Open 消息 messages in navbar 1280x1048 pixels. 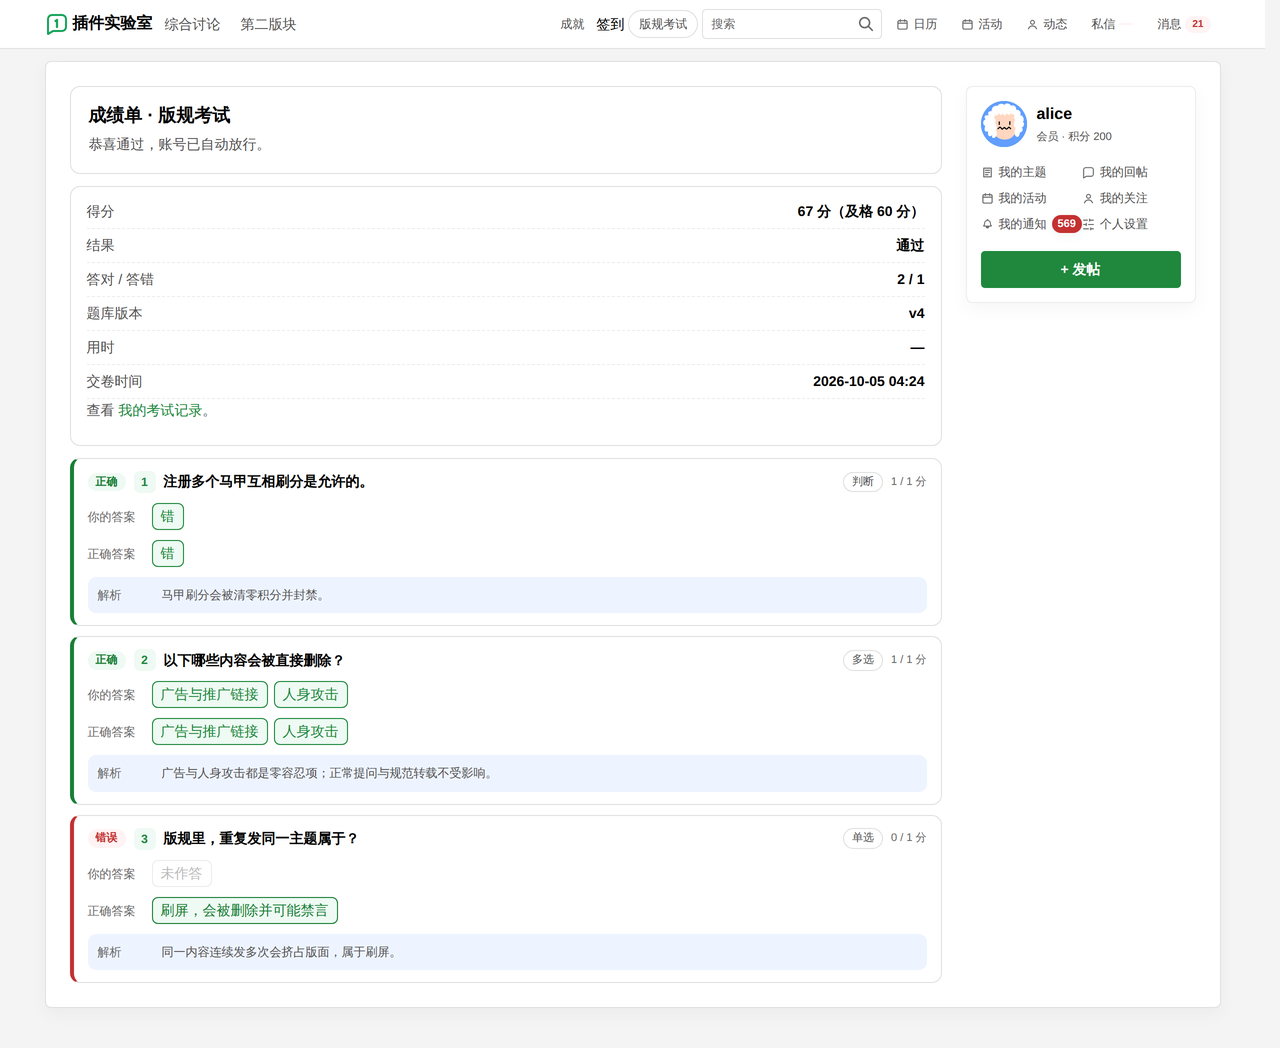pos(1169,25)
